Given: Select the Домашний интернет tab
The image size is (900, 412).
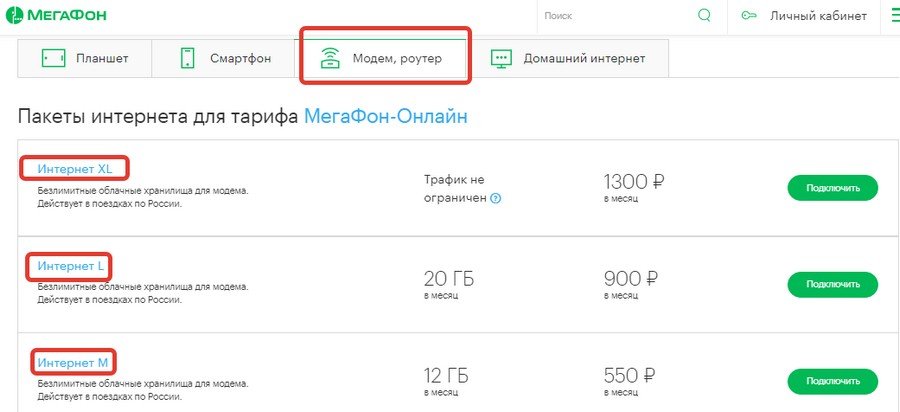Looking at the screenshot, I should coord(584,58).
